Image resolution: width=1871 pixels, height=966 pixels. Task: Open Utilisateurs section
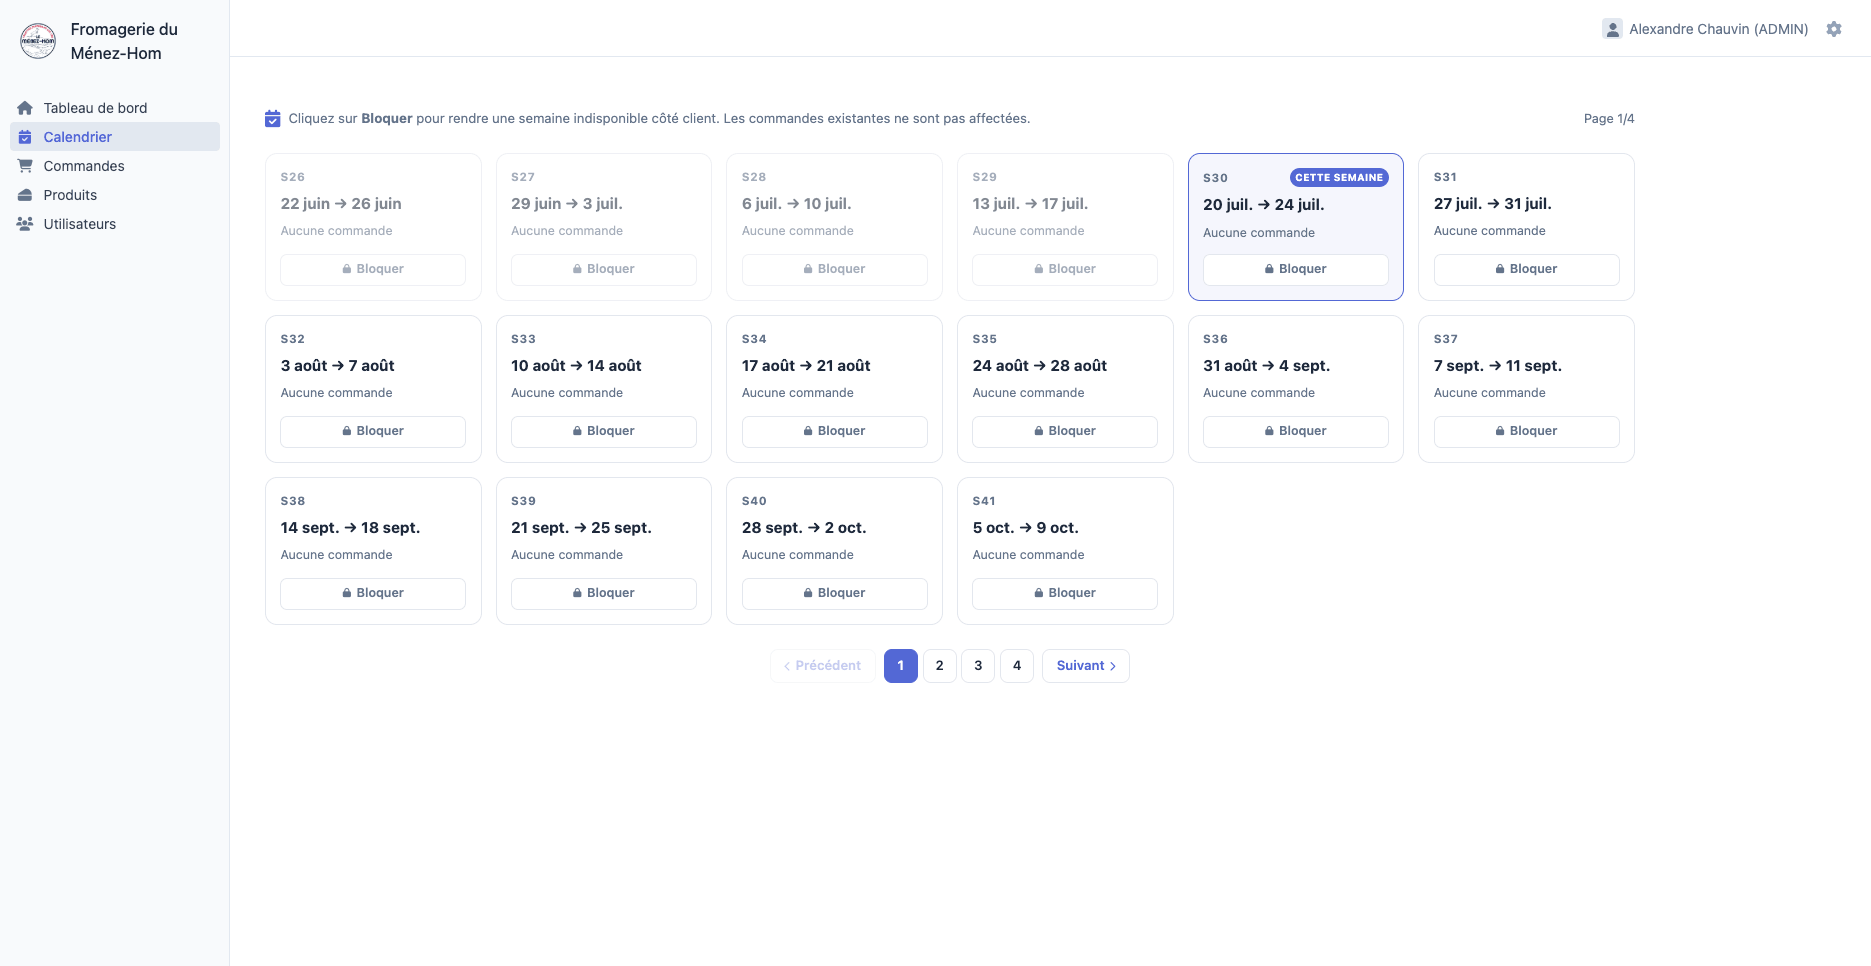coord(115,224)
